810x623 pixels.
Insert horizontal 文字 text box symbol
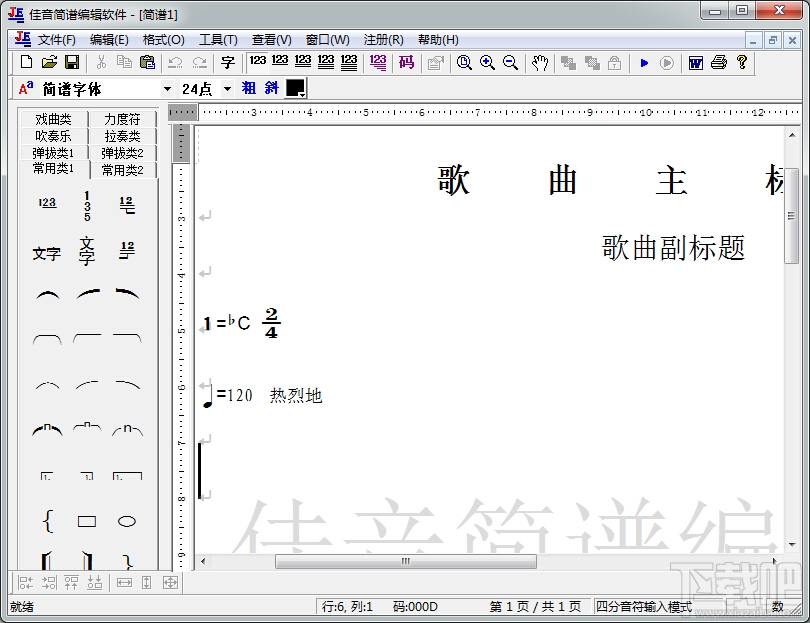point(46,253)
